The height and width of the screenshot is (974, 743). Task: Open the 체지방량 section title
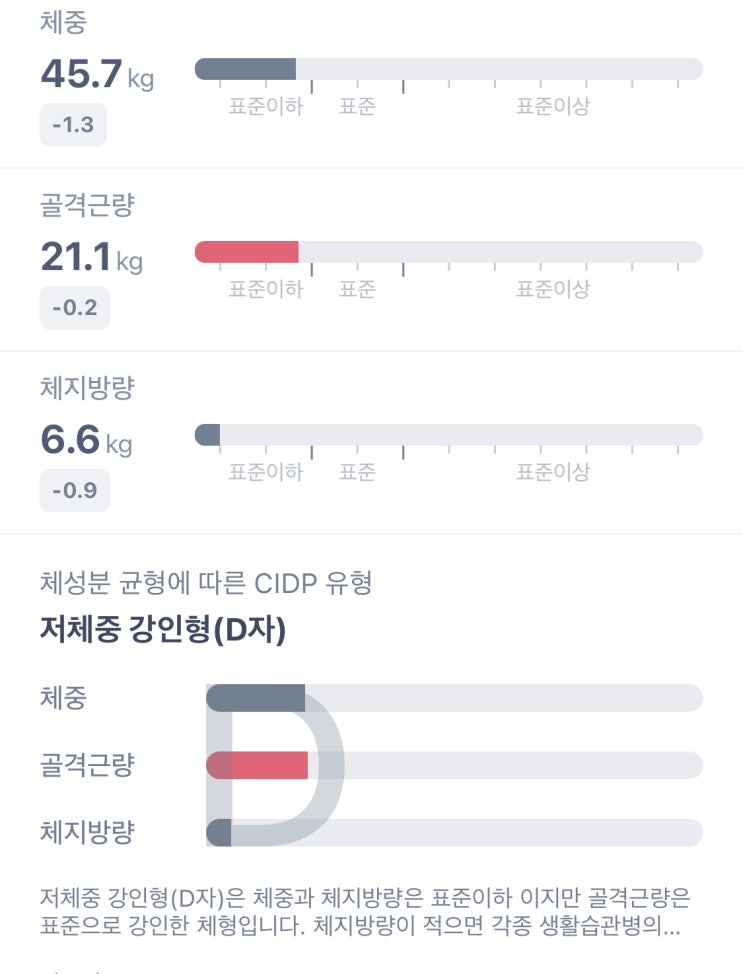tap(87, 388)
